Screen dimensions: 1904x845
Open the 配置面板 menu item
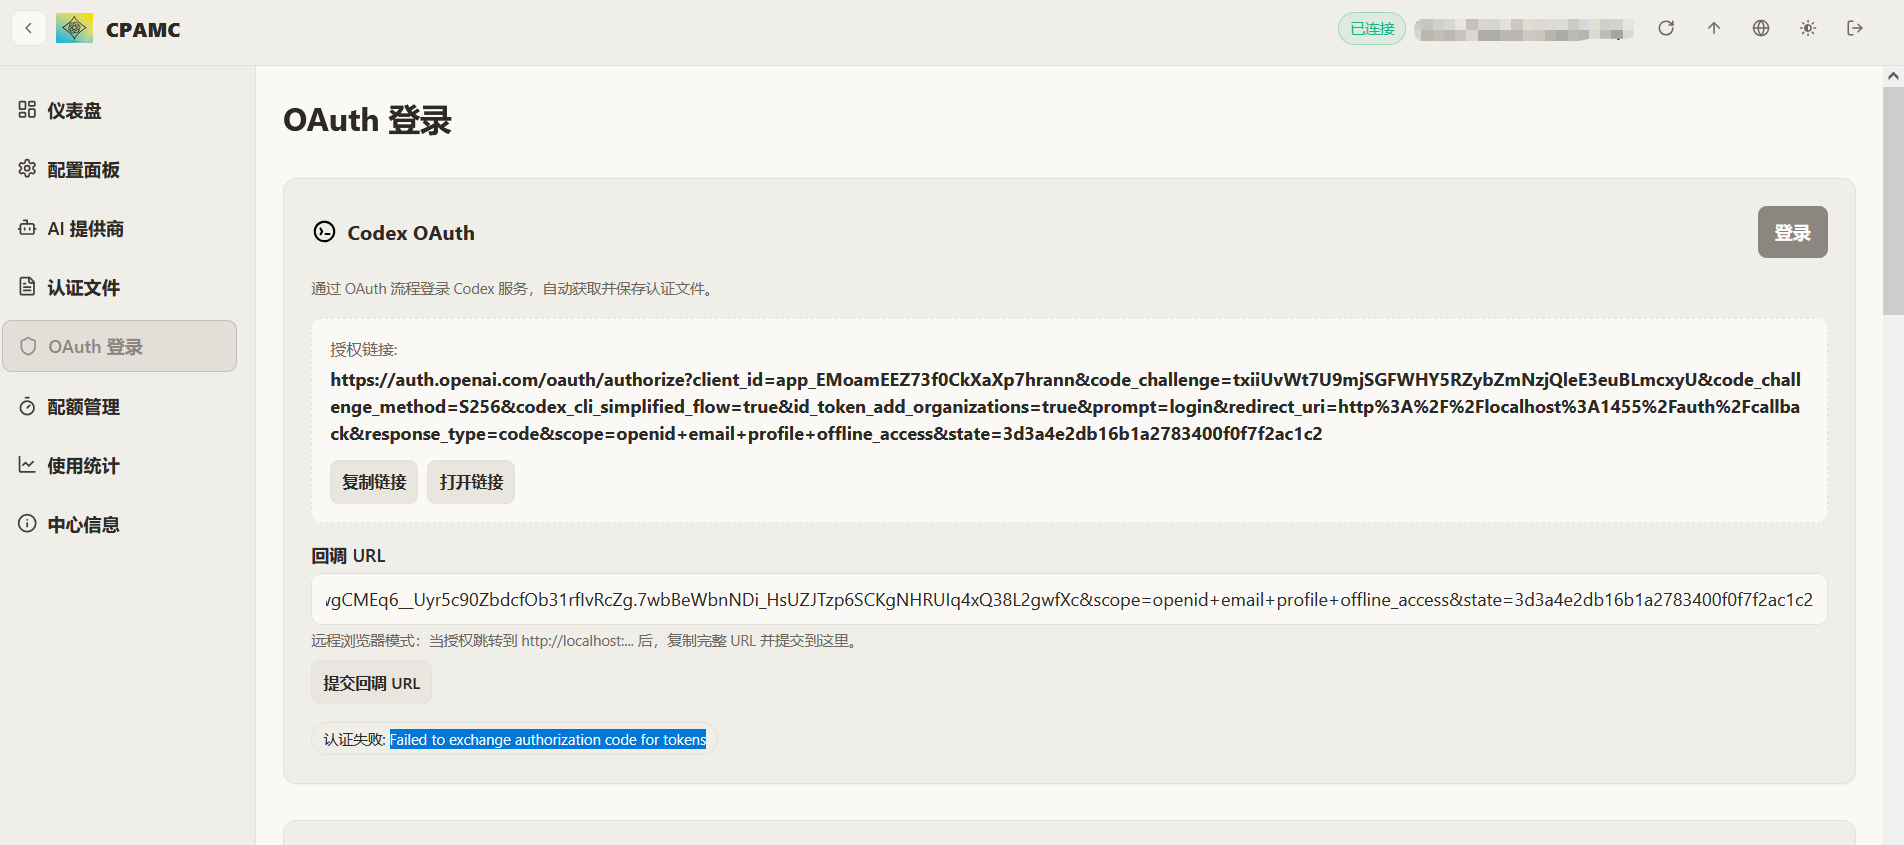pos(120,169)
